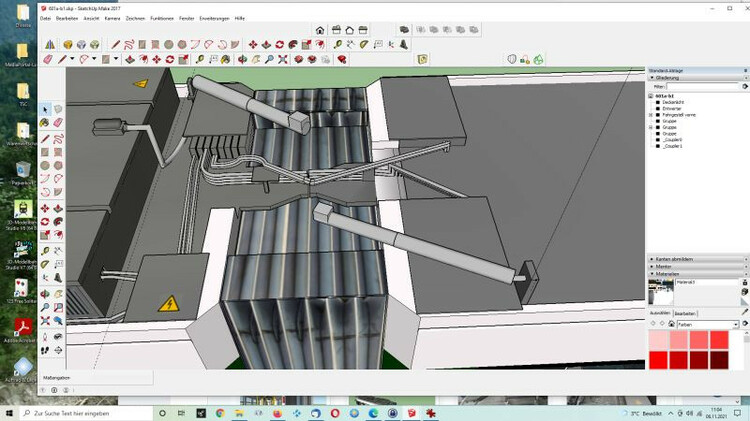Click the current material preview thumbnail

(661, 292)
